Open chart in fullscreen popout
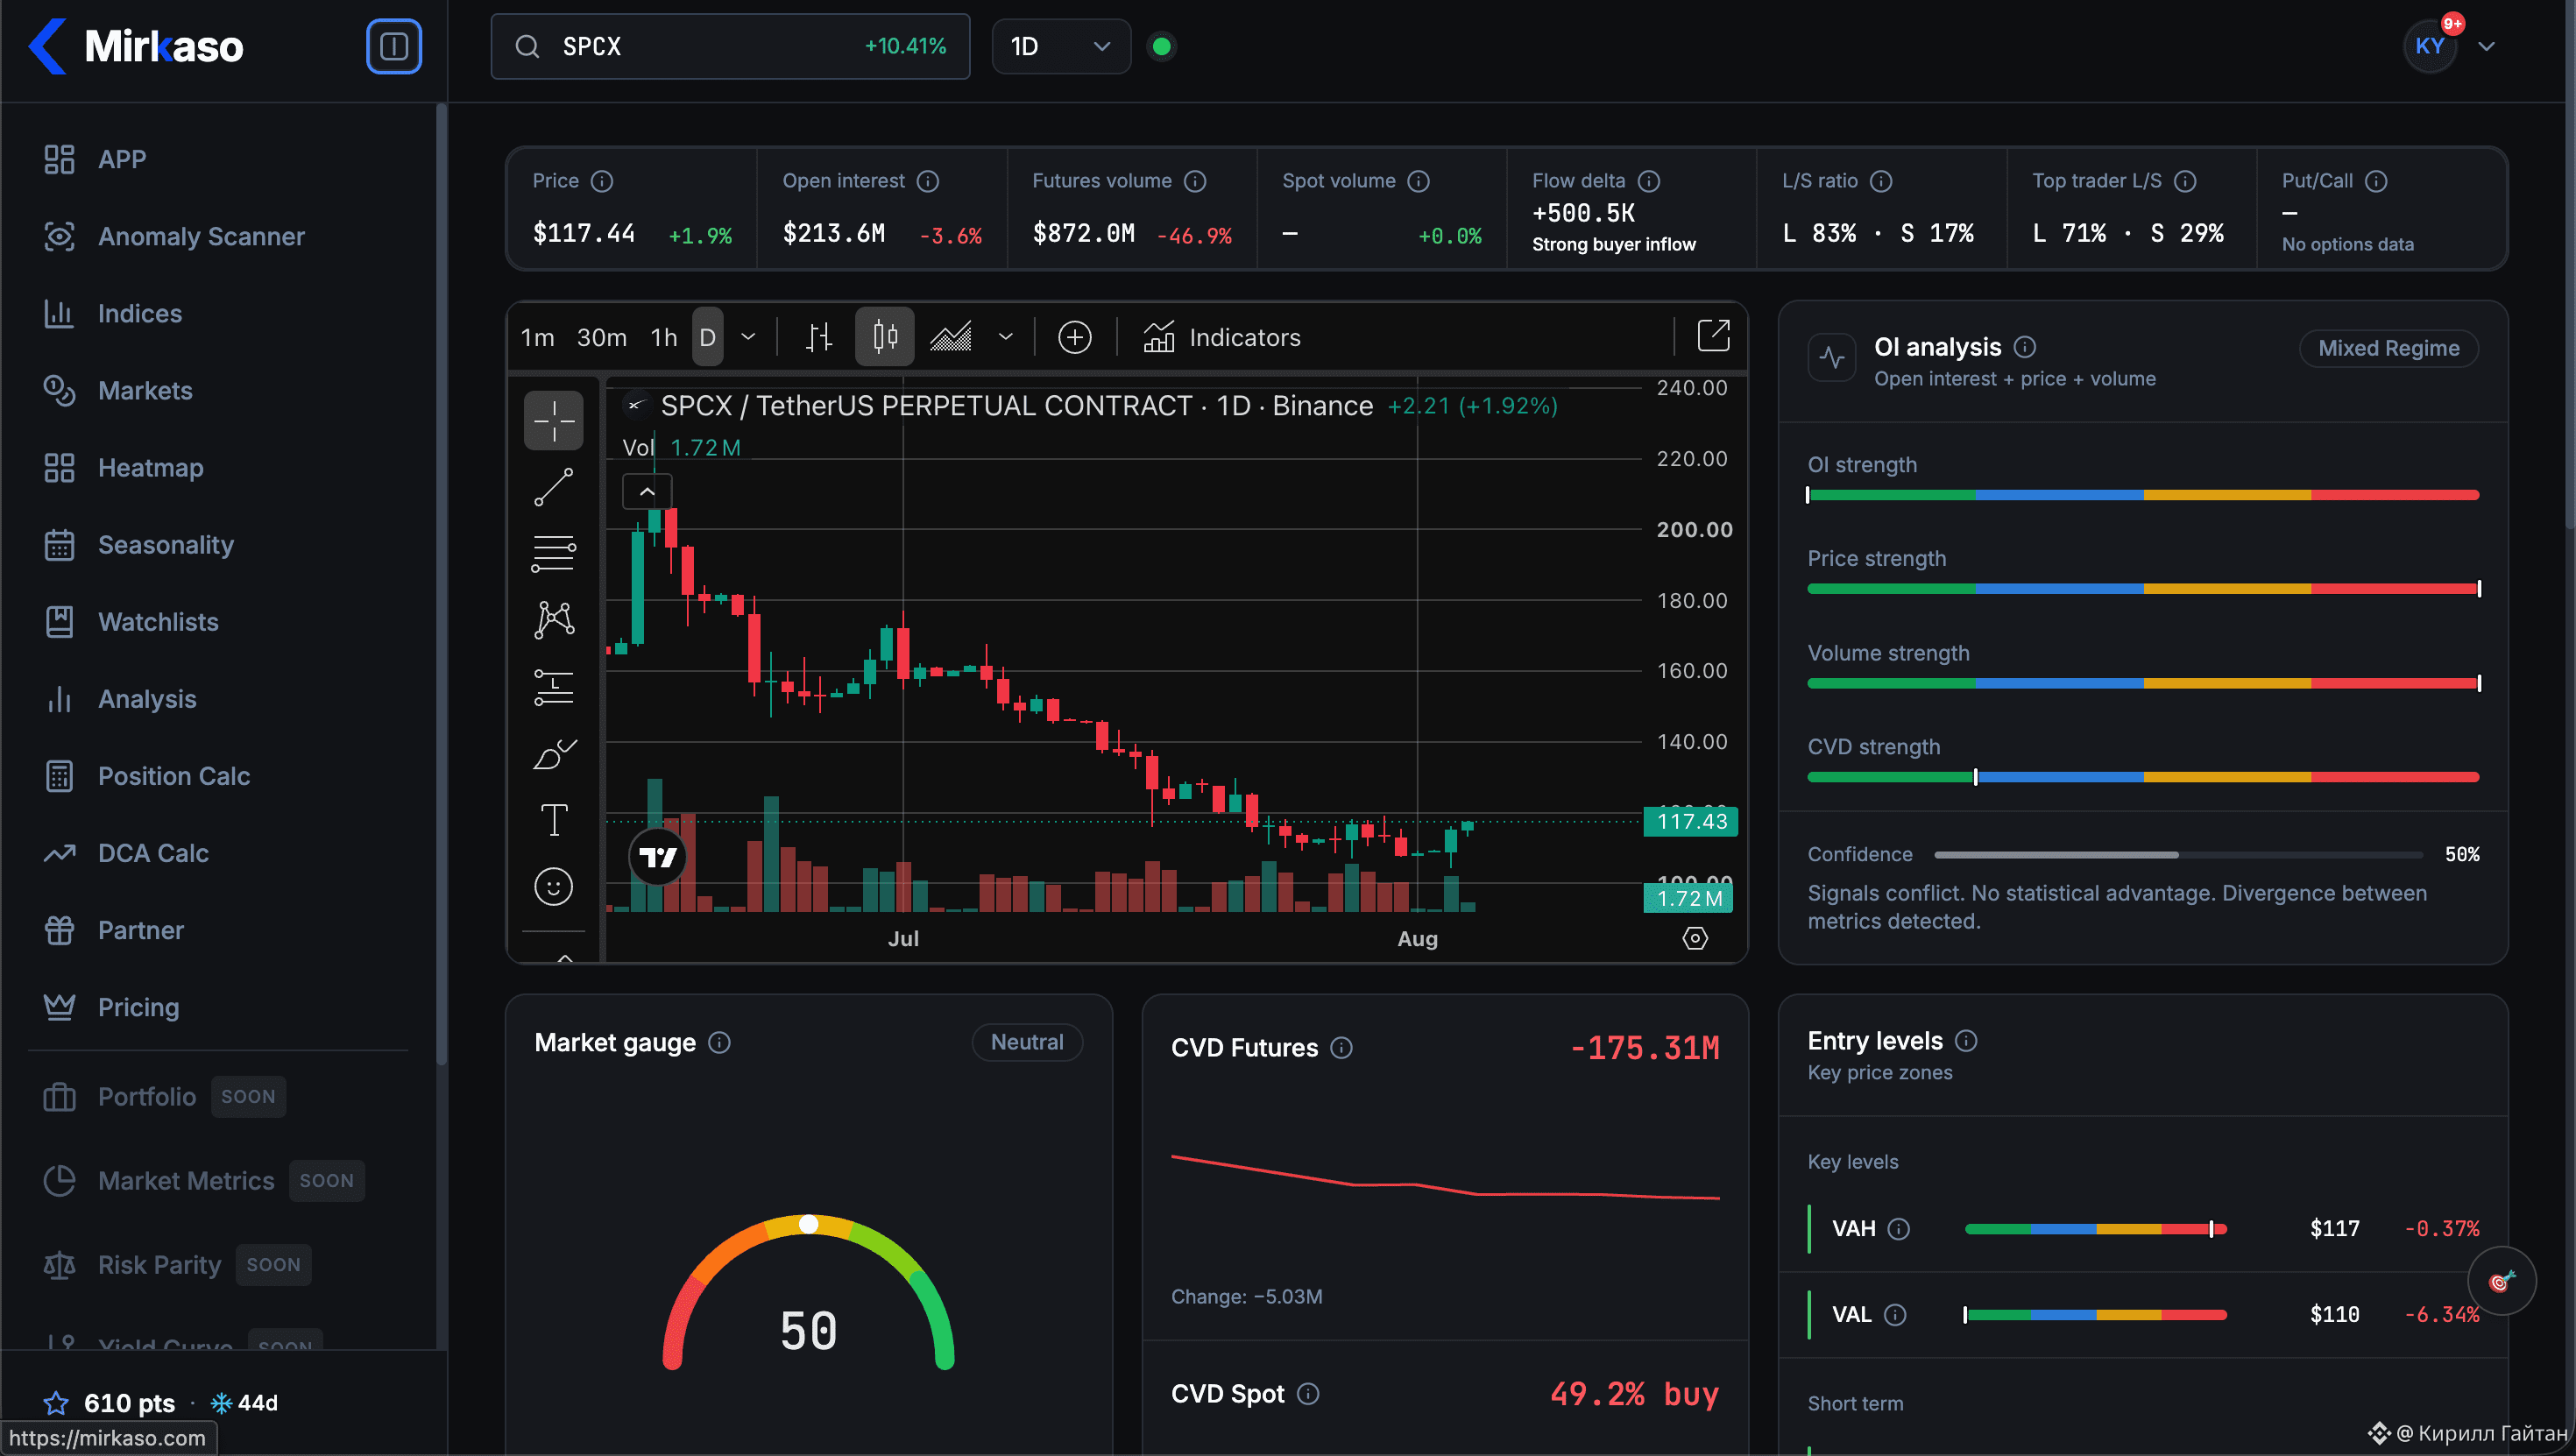Viewport: 2576px width, 1456px height. [1713, 336]
